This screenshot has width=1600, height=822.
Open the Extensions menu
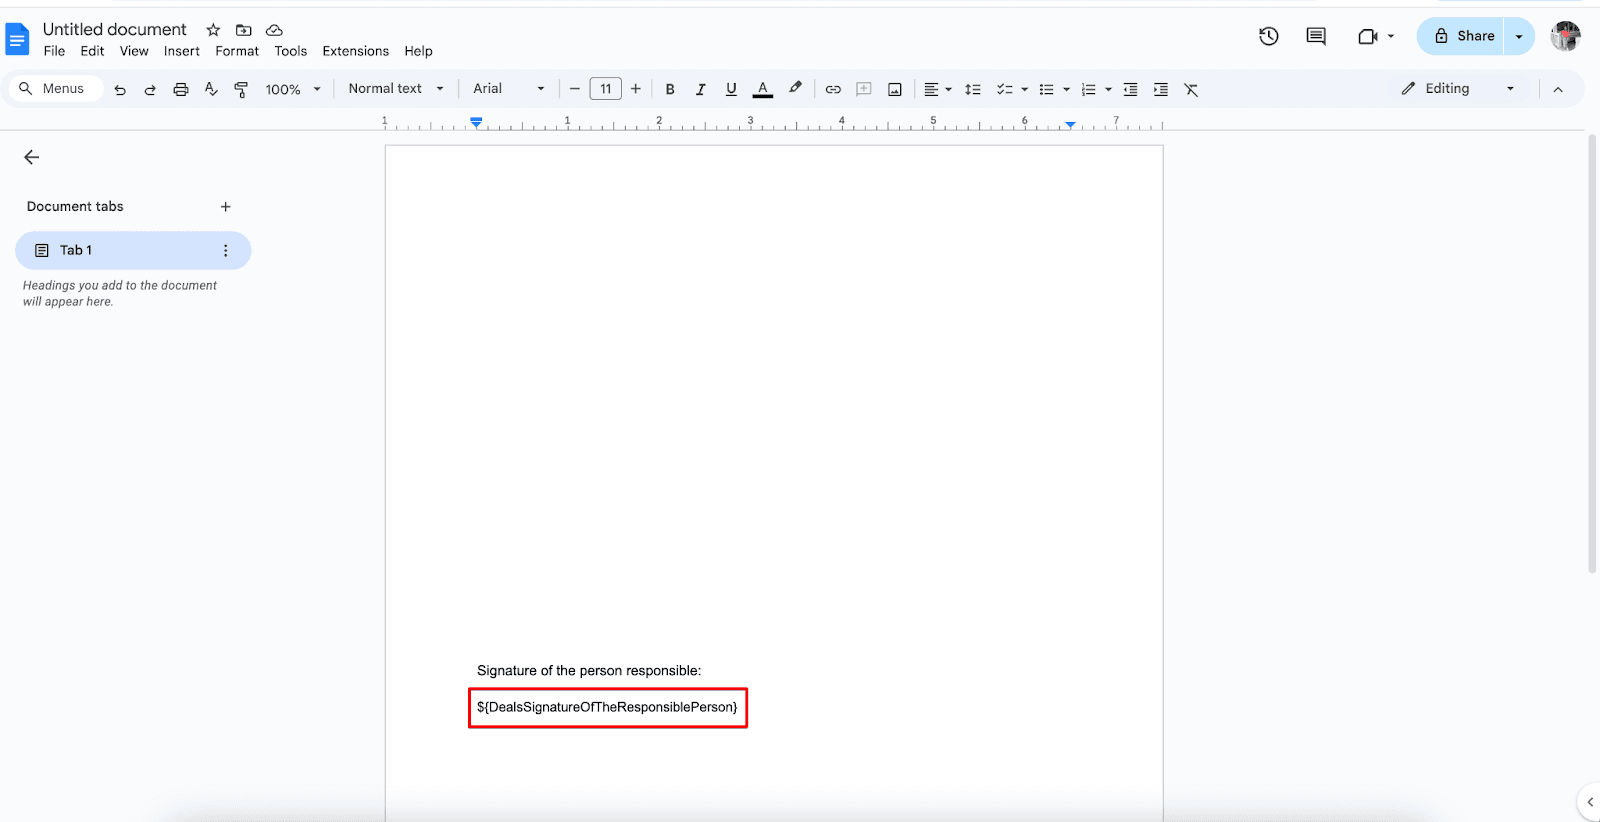pyautogui.click(x=355, y=51)
